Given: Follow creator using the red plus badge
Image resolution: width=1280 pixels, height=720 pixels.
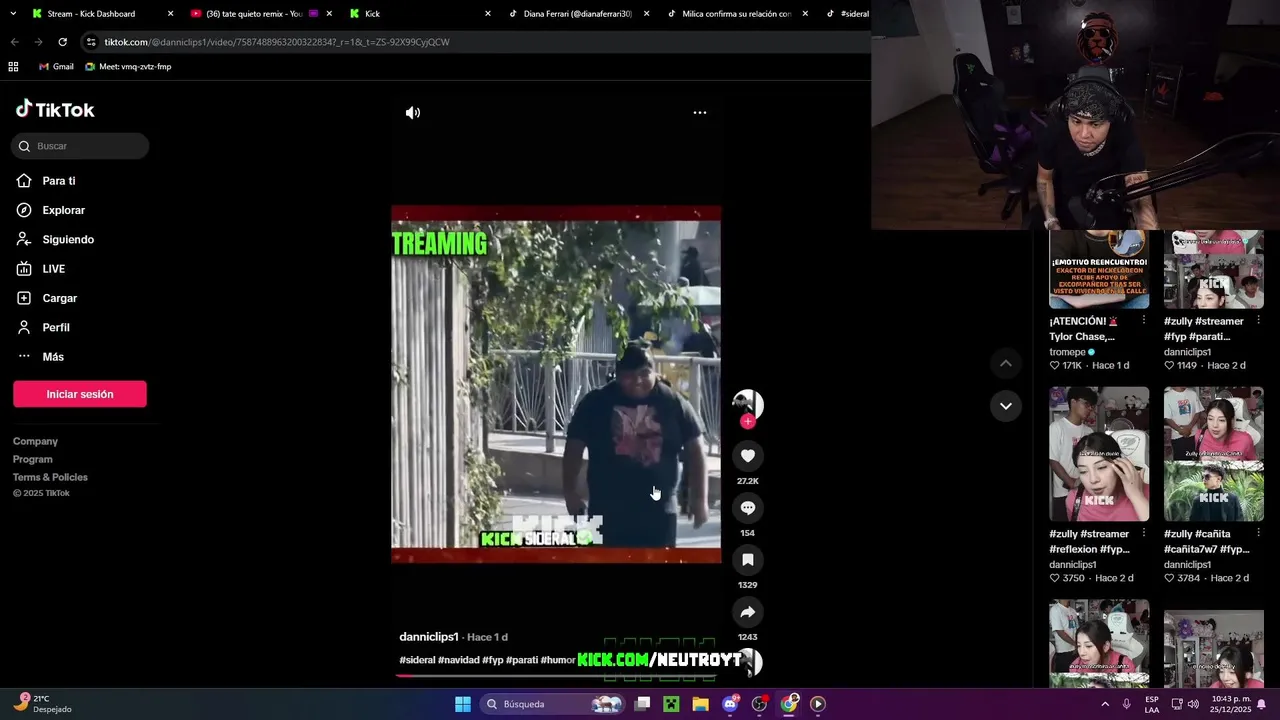Looking at the screenshot, I should click(747, 421).
